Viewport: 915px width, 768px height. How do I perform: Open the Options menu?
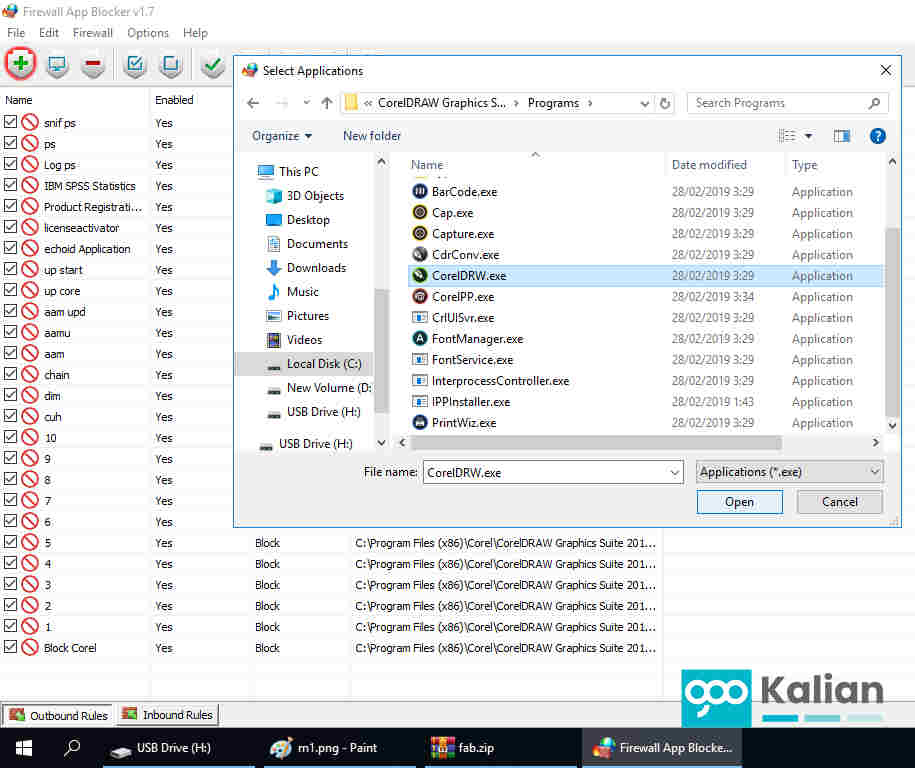pyautogui.click(x=148, y=33)
